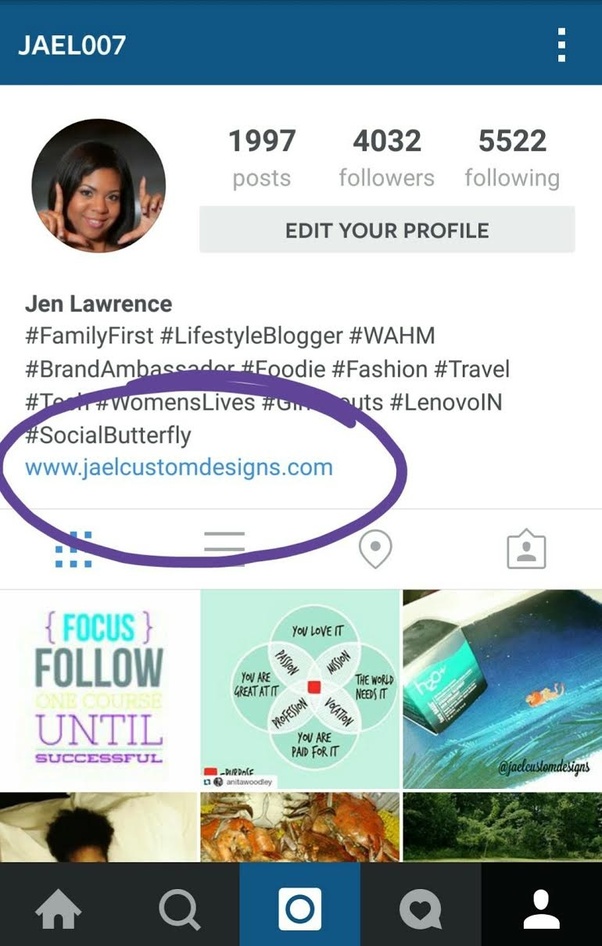Open the crab seafood photo post
This screenshot has width=602, height=946.
(300, 827)
